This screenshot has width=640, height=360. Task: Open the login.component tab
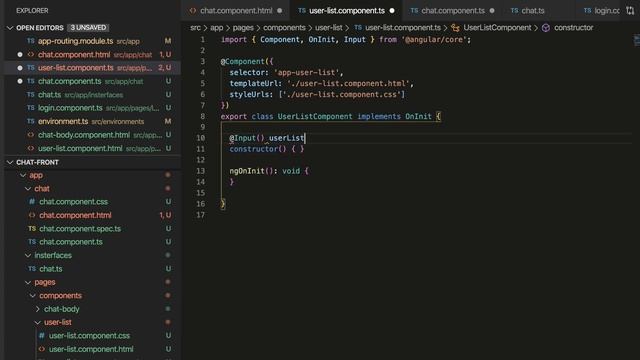click(602, 11)
